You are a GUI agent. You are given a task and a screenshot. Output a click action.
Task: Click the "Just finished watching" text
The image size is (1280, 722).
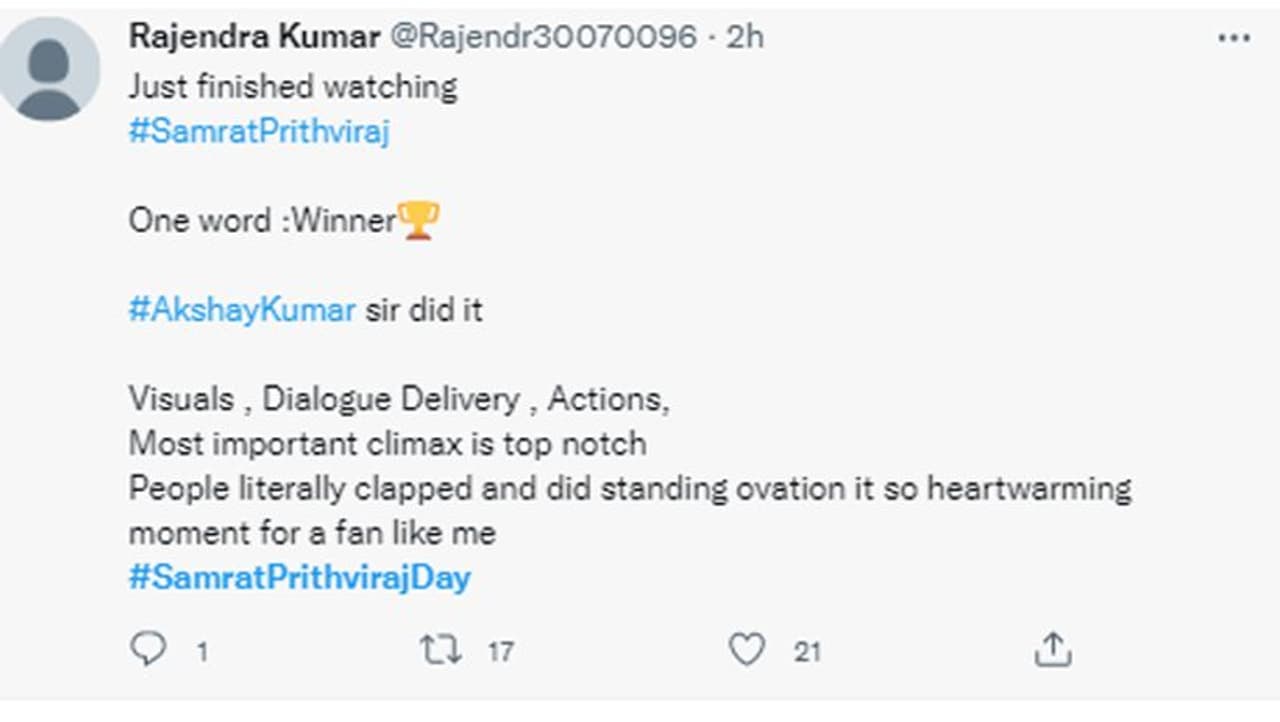point(292,87)
